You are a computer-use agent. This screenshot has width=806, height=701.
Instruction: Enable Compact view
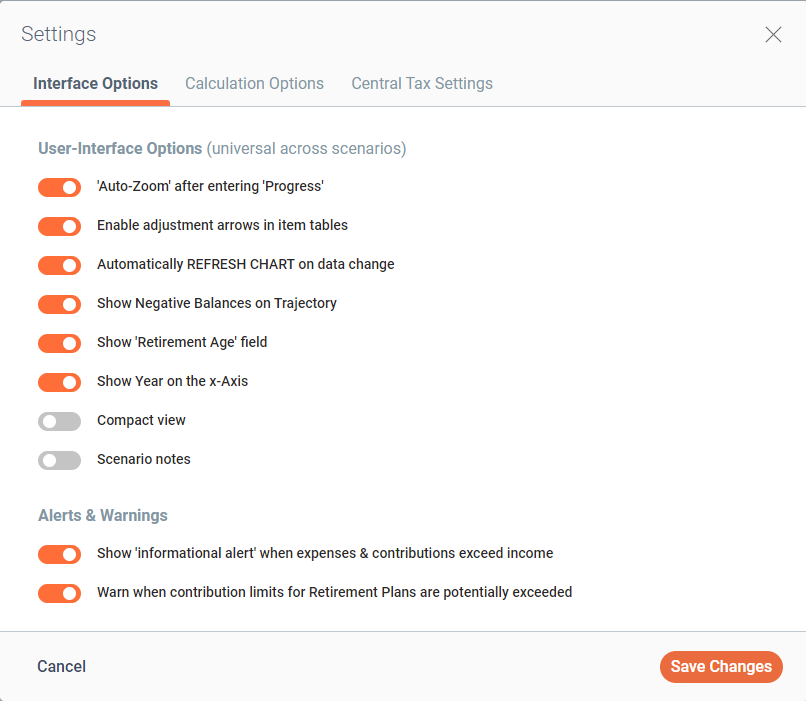(59, 421)
